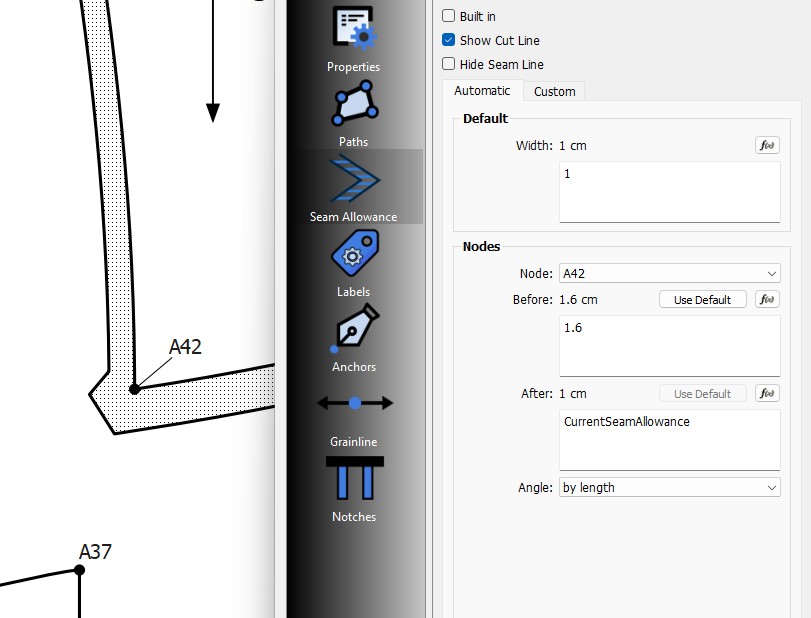
Task: Open the Angle by length dropdown
Action: coord(669,488)
